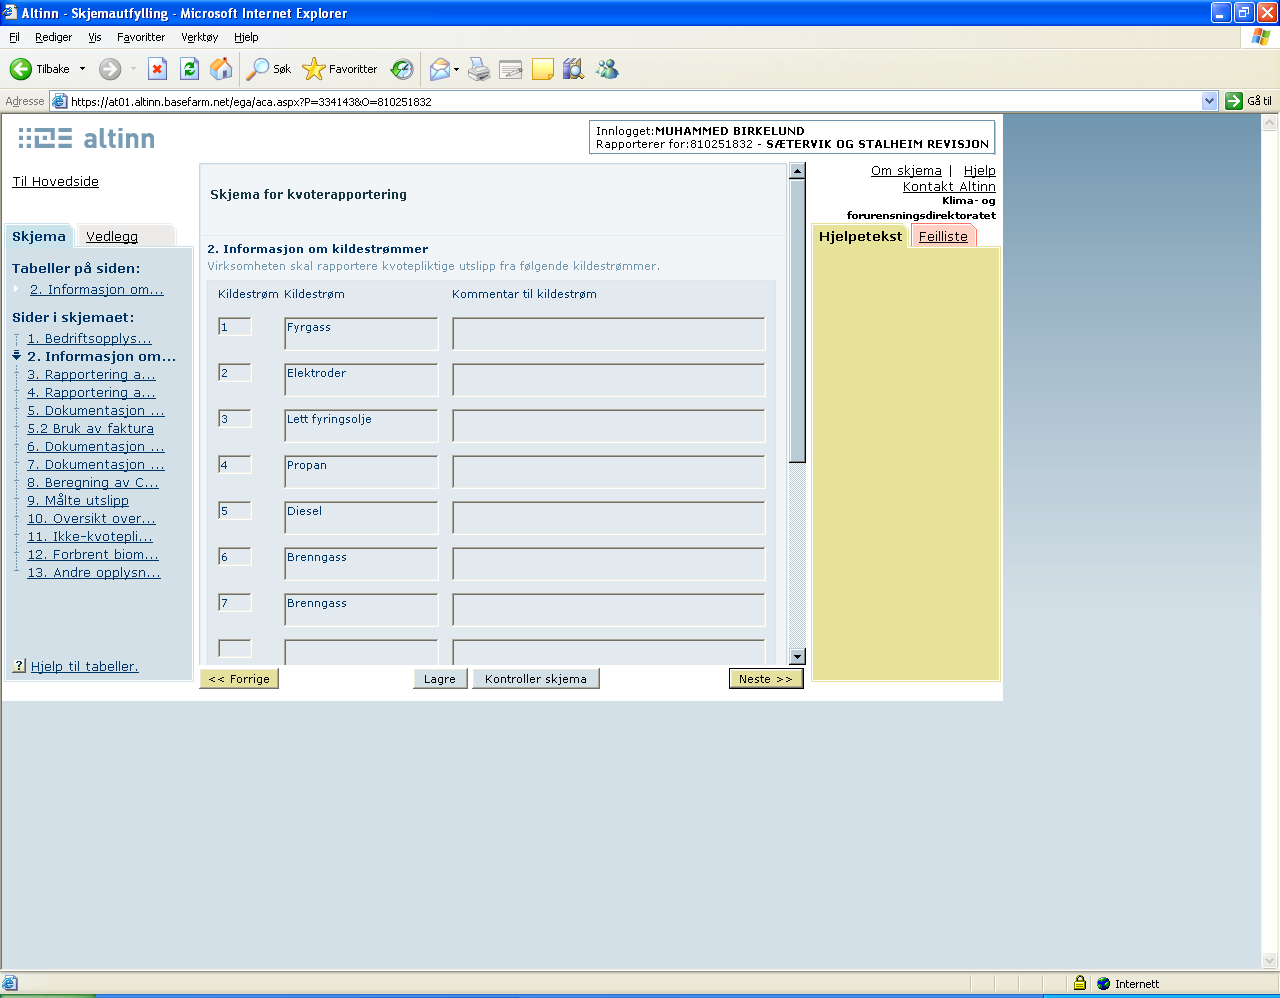Viewport: 1280px width, 998px height.
Task: Click the Fyrgass kildestrøm field
Action: (x=361, y=334)
